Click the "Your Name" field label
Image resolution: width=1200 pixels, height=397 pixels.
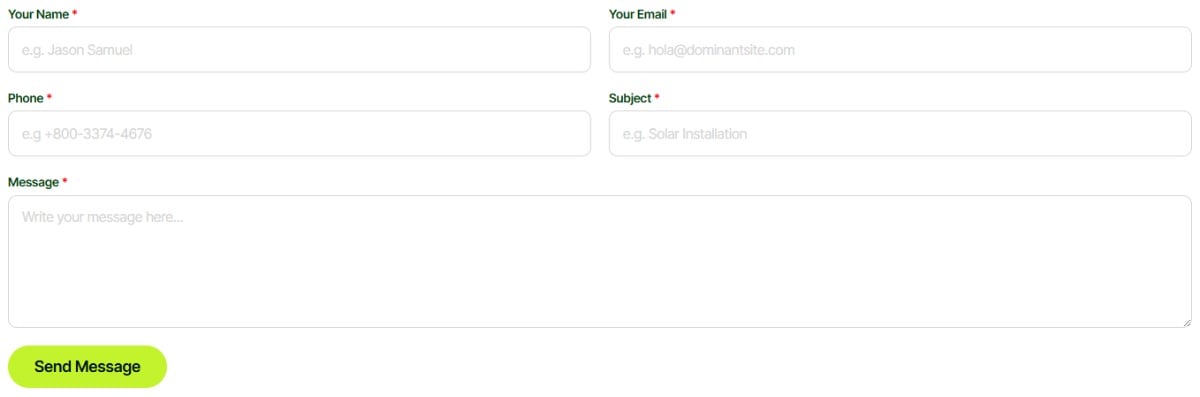click(38, 14)
